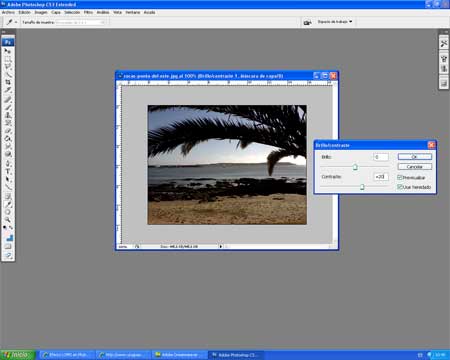Toggle the Previsualizar checkbox
Image resolution: width=450 pixels, height=360 pixels.
pyautogui.click(x=400, y=177)
